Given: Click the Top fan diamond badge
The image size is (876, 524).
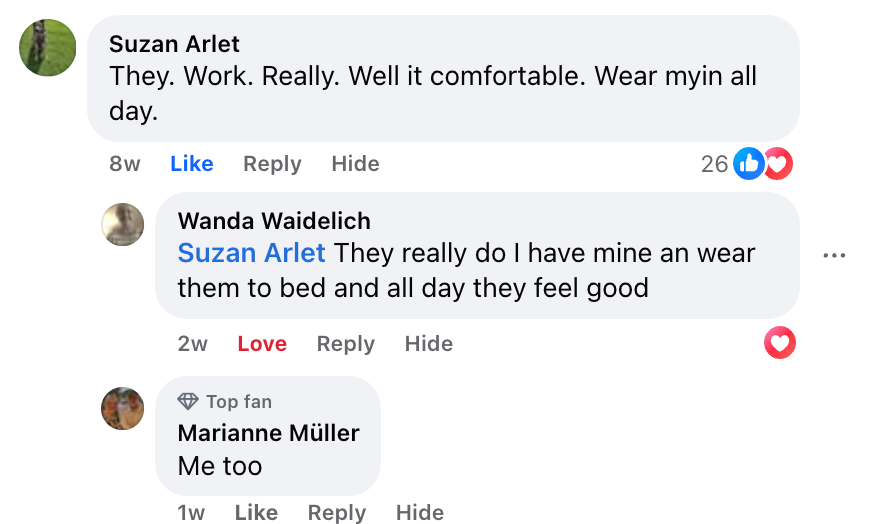Looking at the screenshot, I should (x=188, y=401).
